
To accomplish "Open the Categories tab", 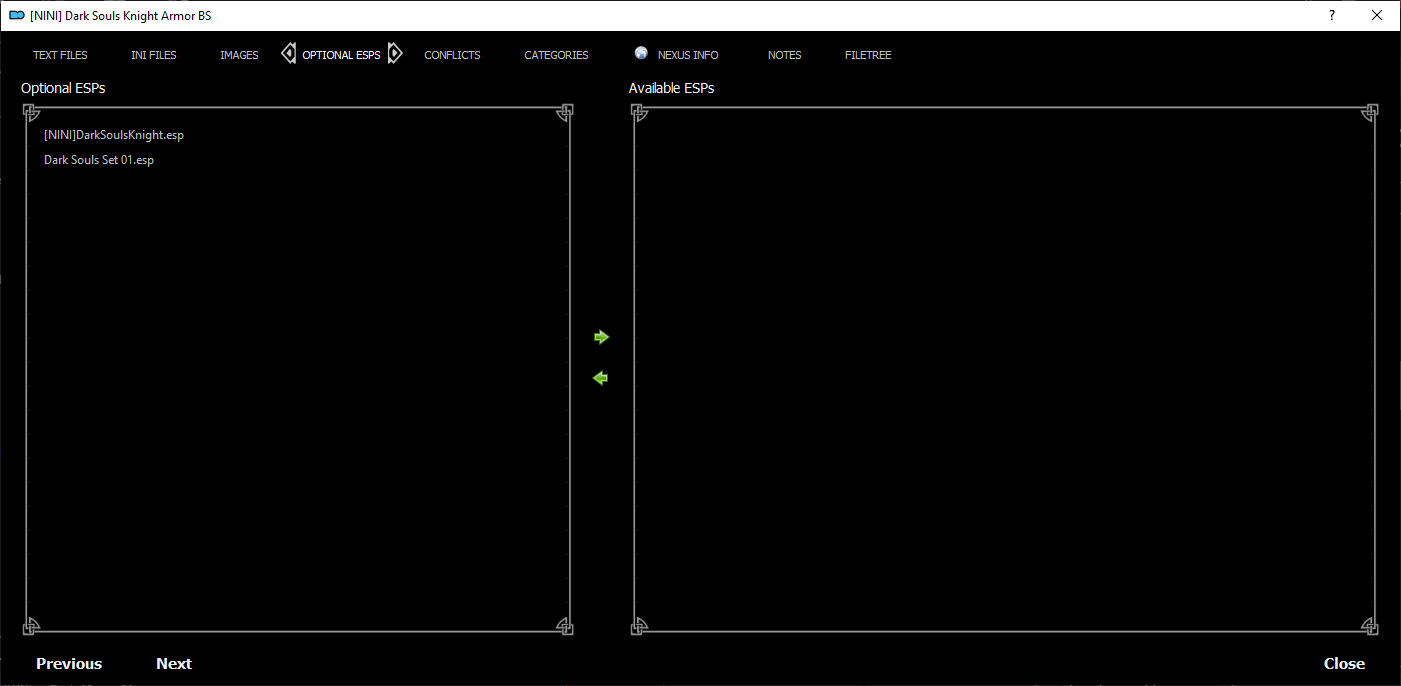I will pyautogui.click(x=556, y=55).
